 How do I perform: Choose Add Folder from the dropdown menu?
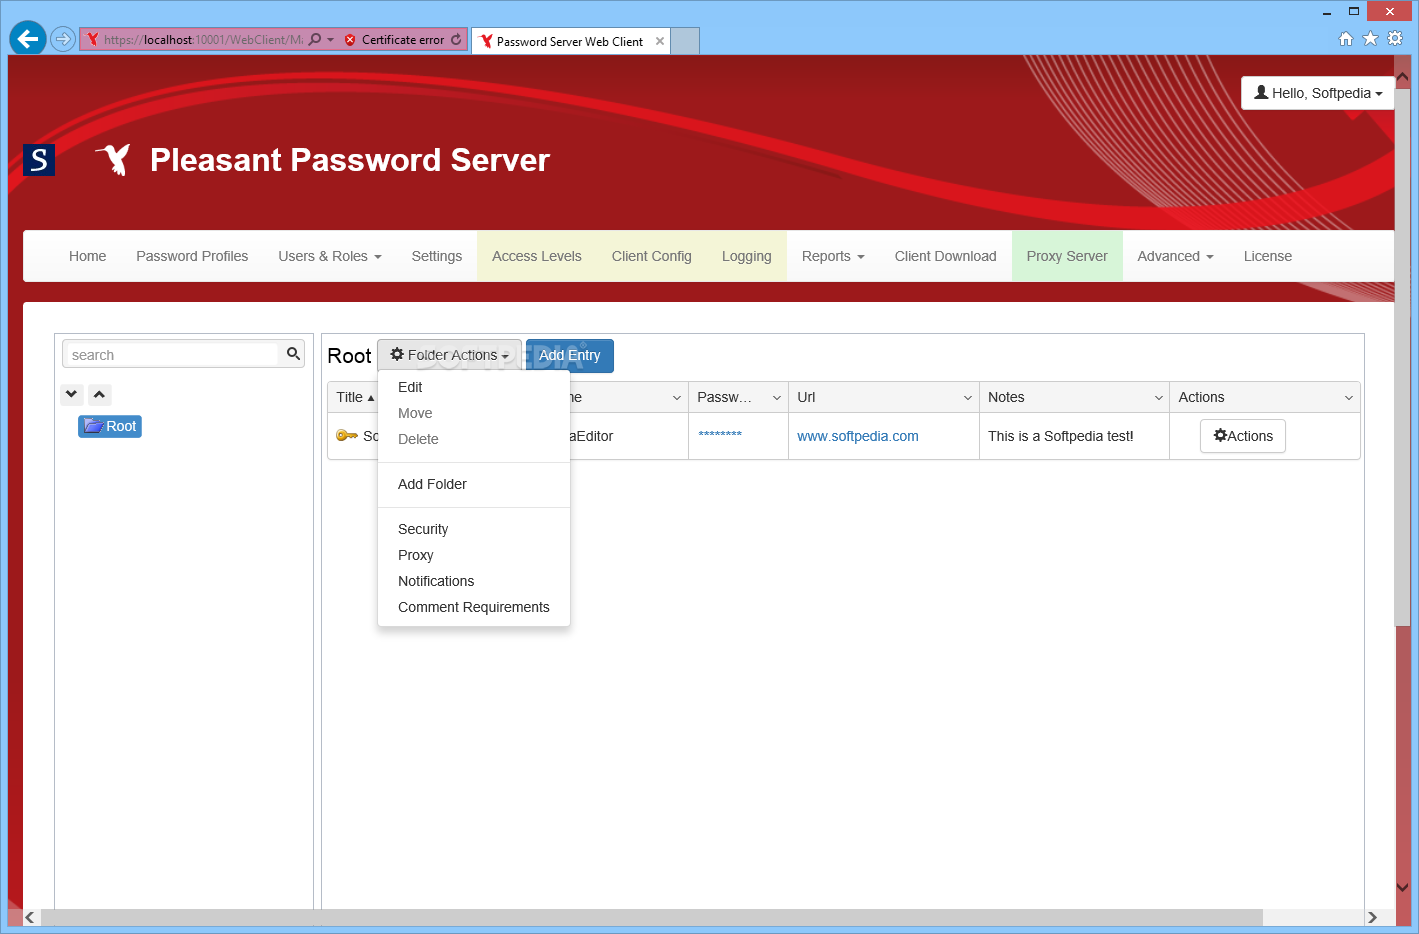(432, 484)
